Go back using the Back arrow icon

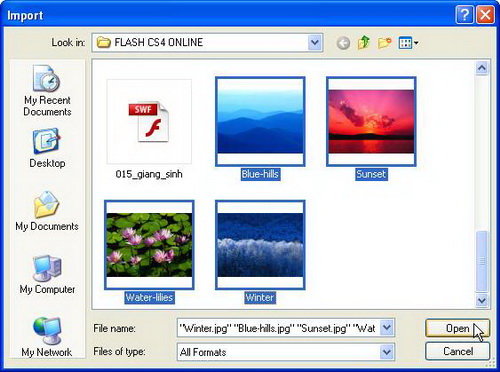[343, 43]
